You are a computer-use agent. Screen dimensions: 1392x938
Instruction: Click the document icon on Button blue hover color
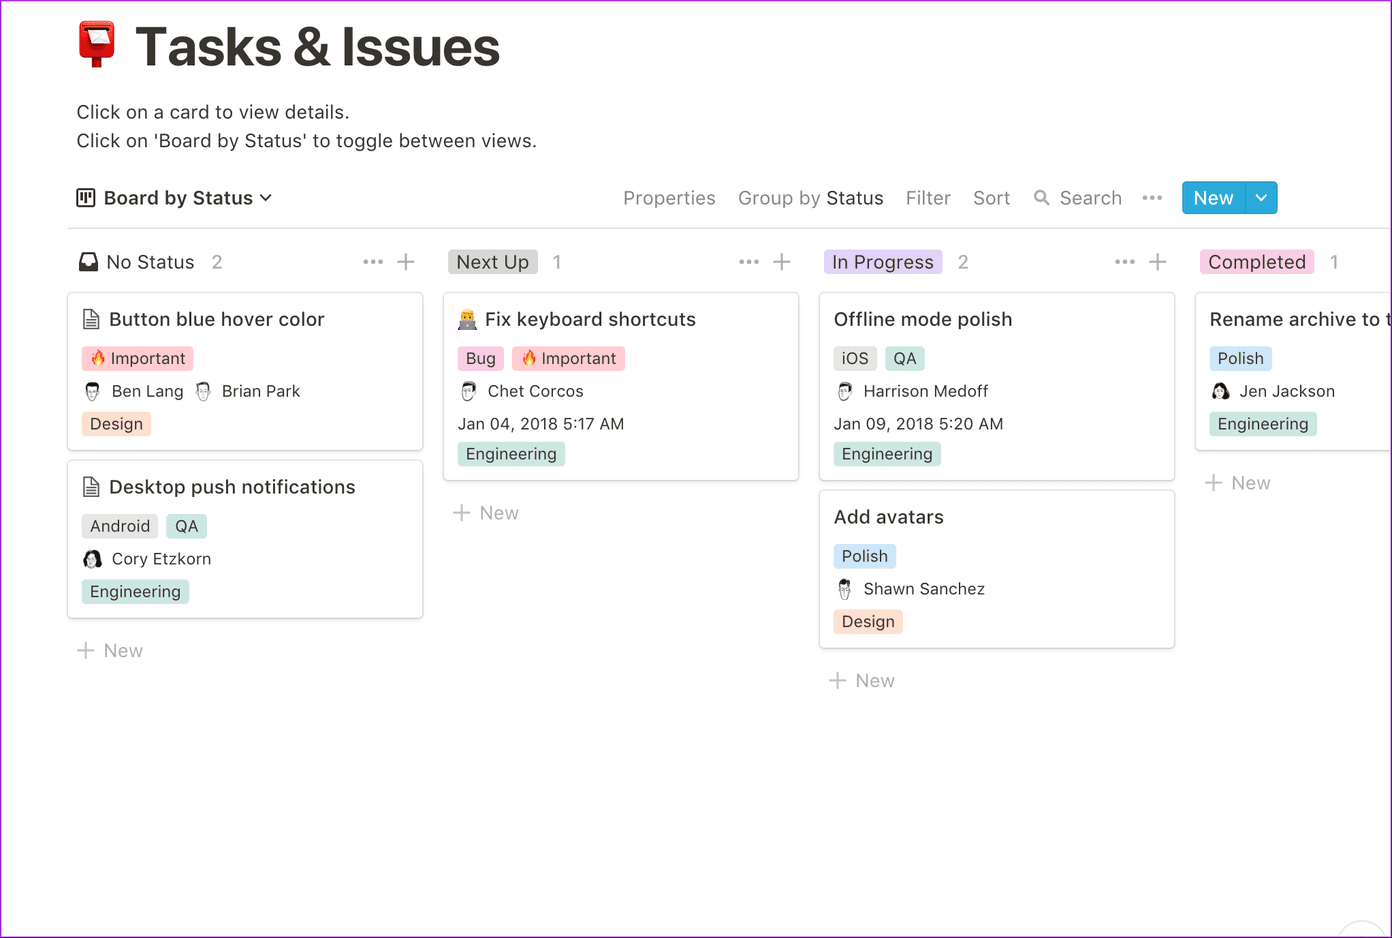[x=91, y=319]
